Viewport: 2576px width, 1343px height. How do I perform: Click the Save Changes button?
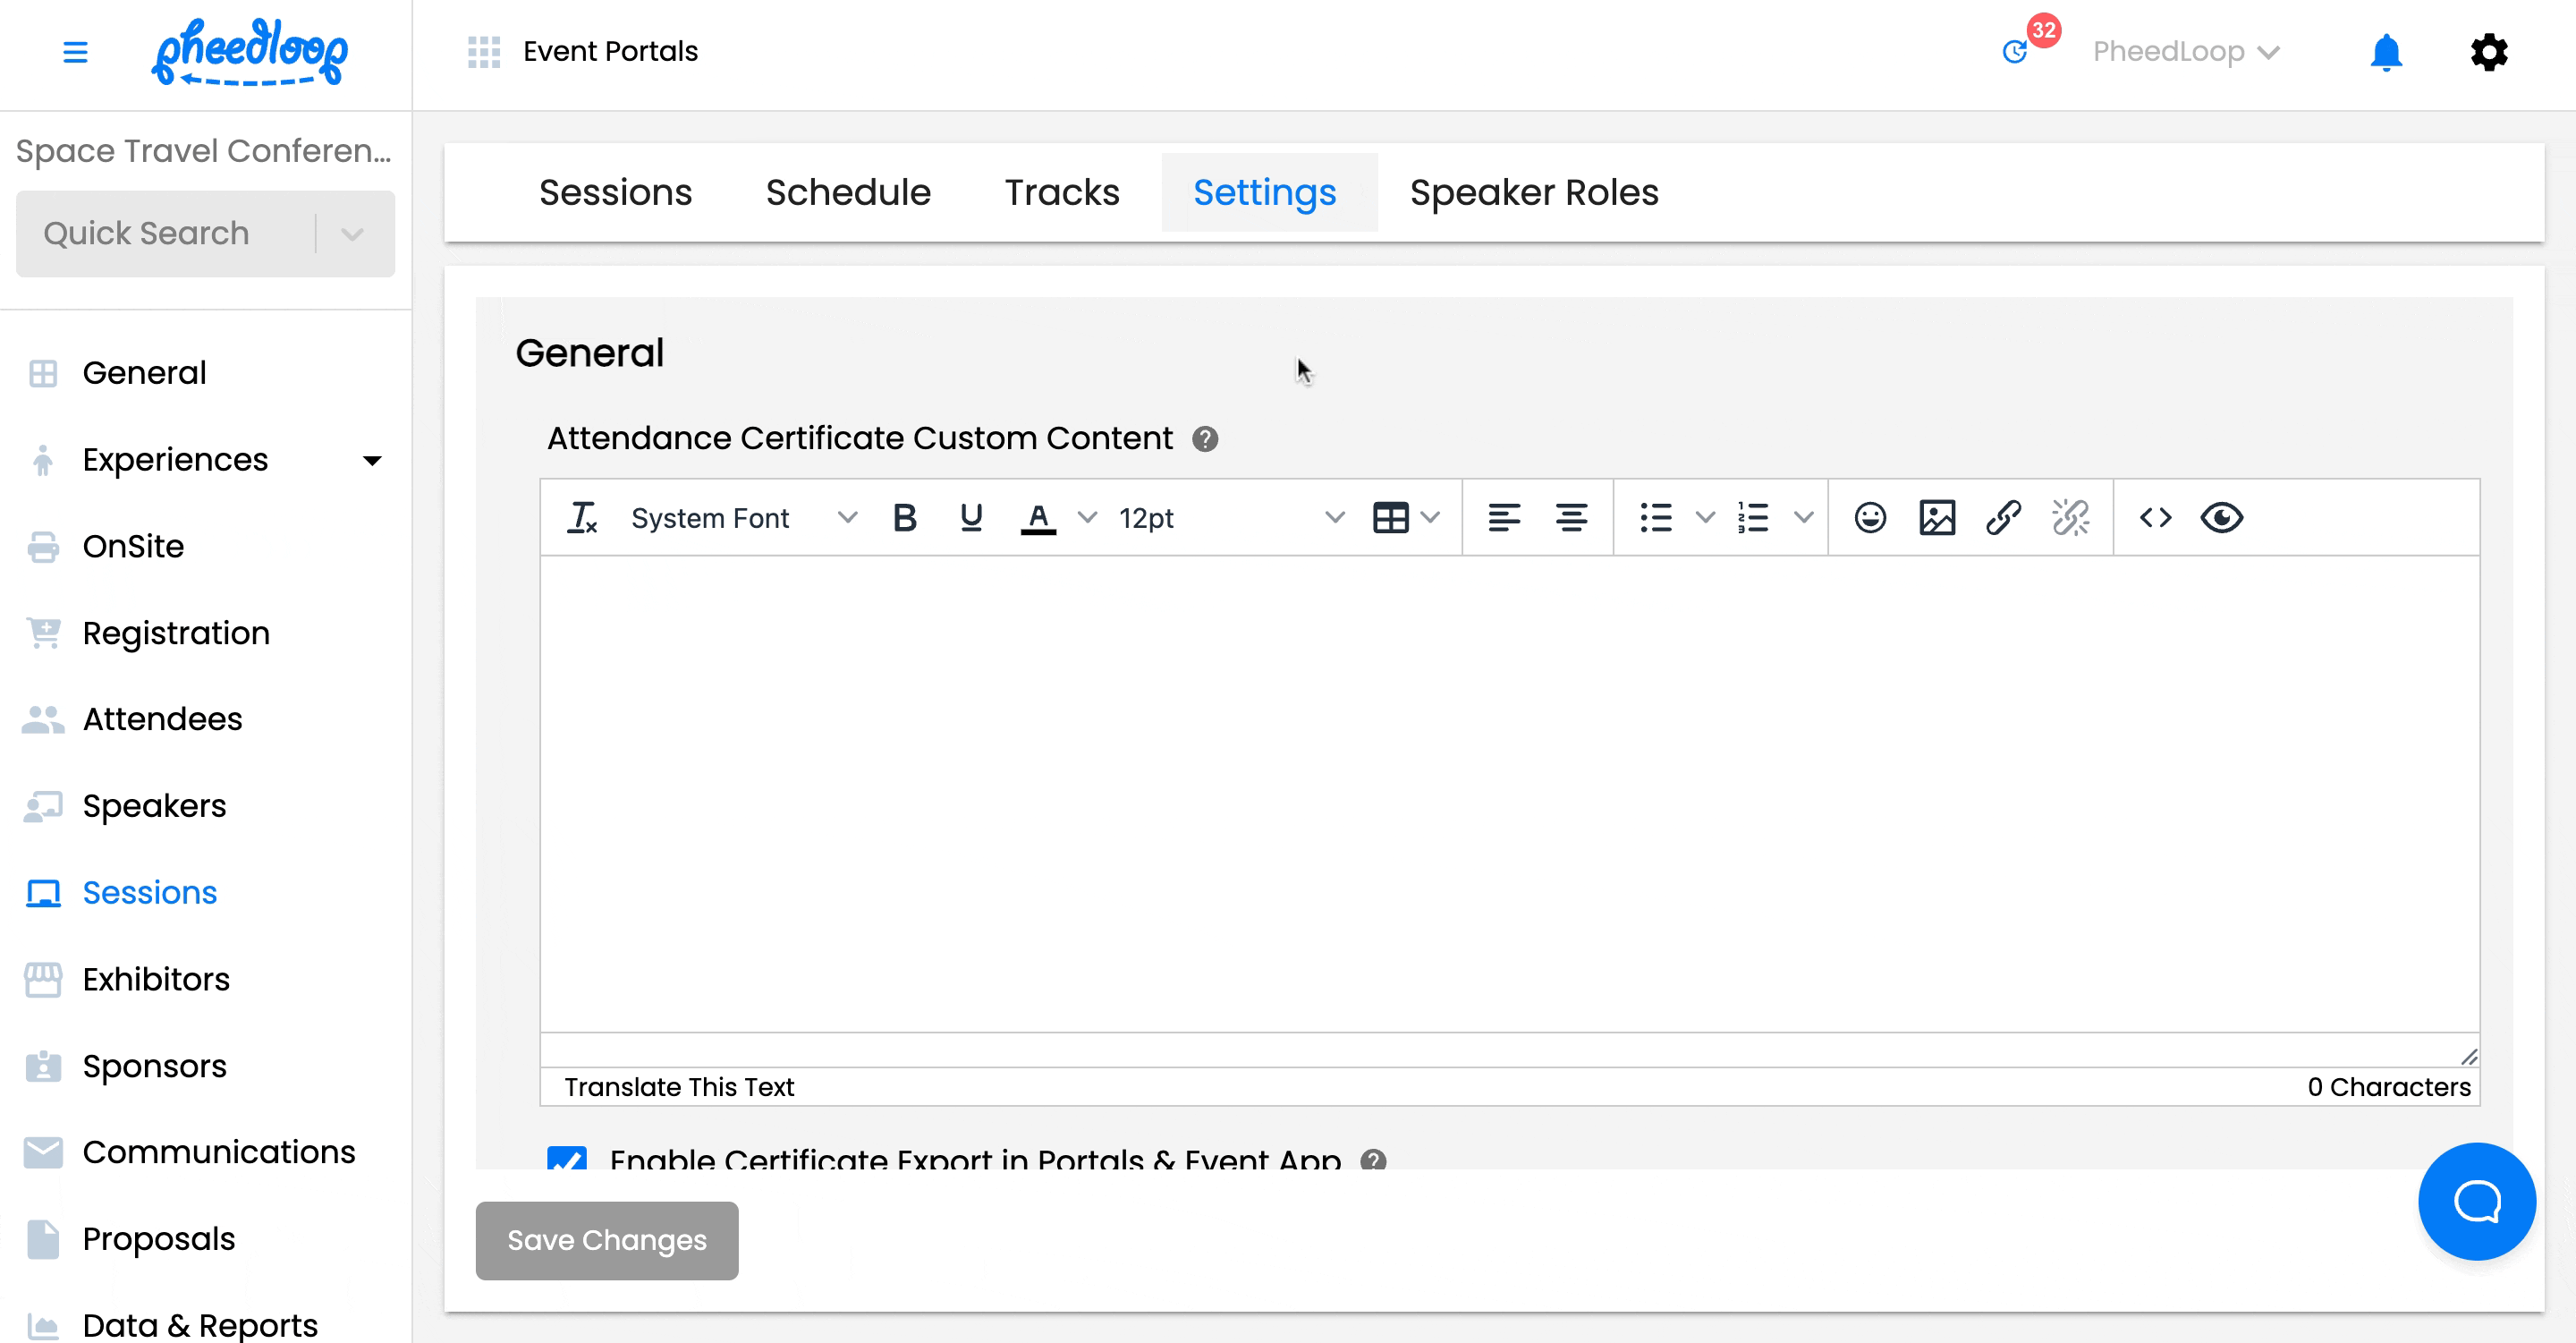pyautogui.click(x=606, y=1240)
